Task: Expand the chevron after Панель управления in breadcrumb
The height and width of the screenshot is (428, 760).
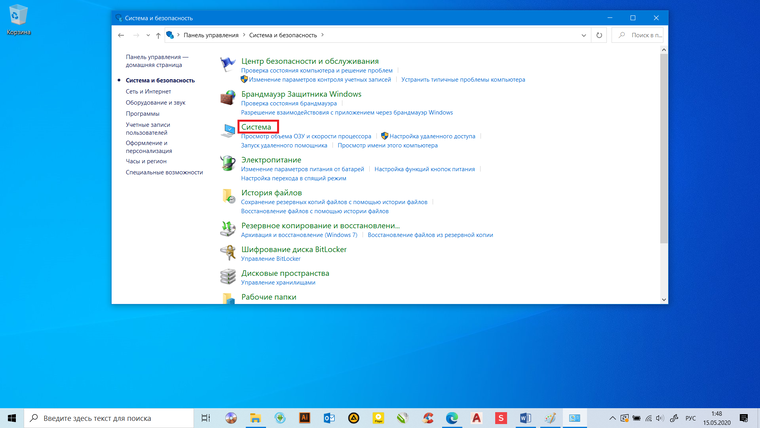Action: point(244,35)
